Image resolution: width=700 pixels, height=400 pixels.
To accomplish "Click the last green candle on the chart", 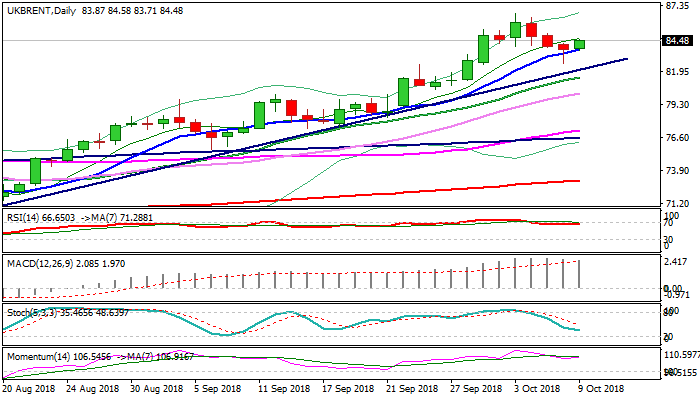I will (580, 44).
